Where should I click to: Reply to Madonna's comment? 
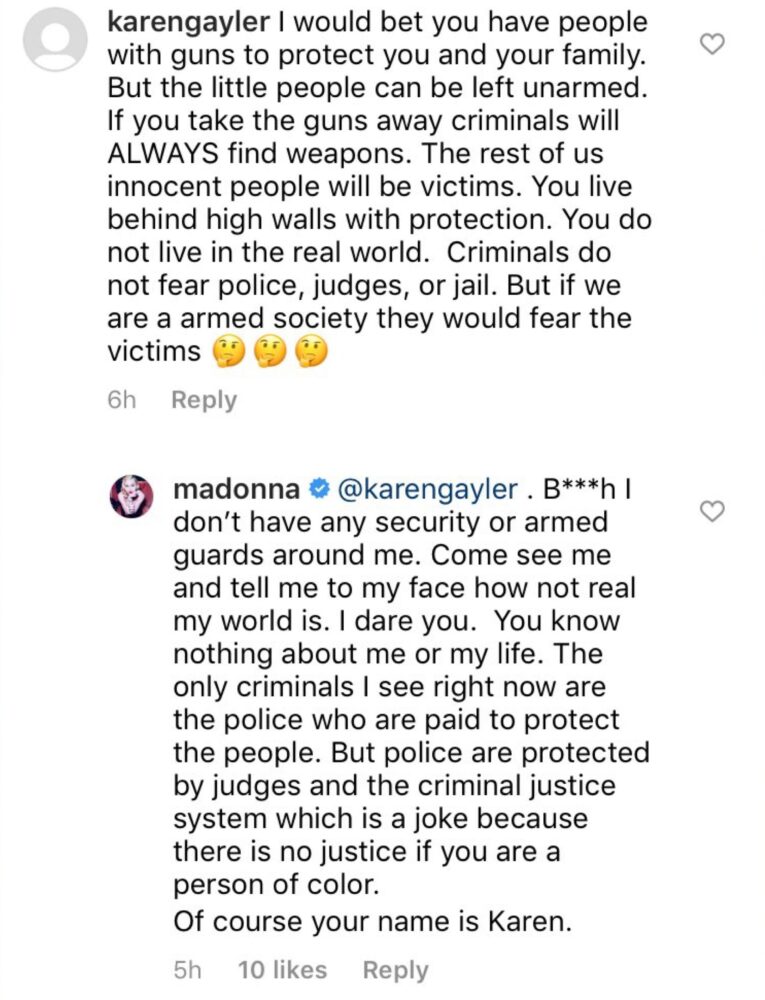coord(395,969)
